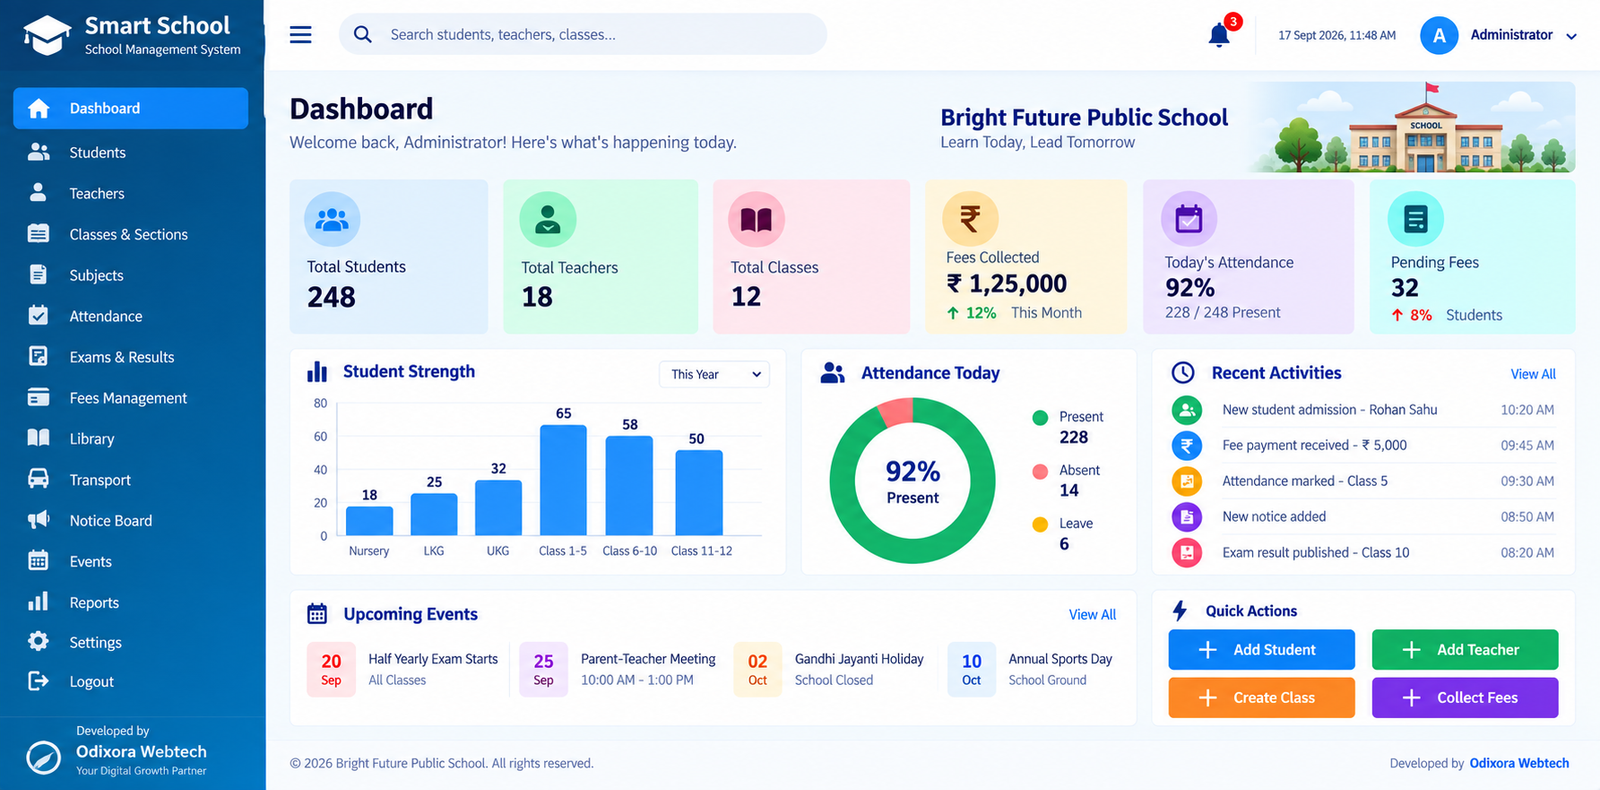Click the blue fee payment activity icon

point(1187,446)
